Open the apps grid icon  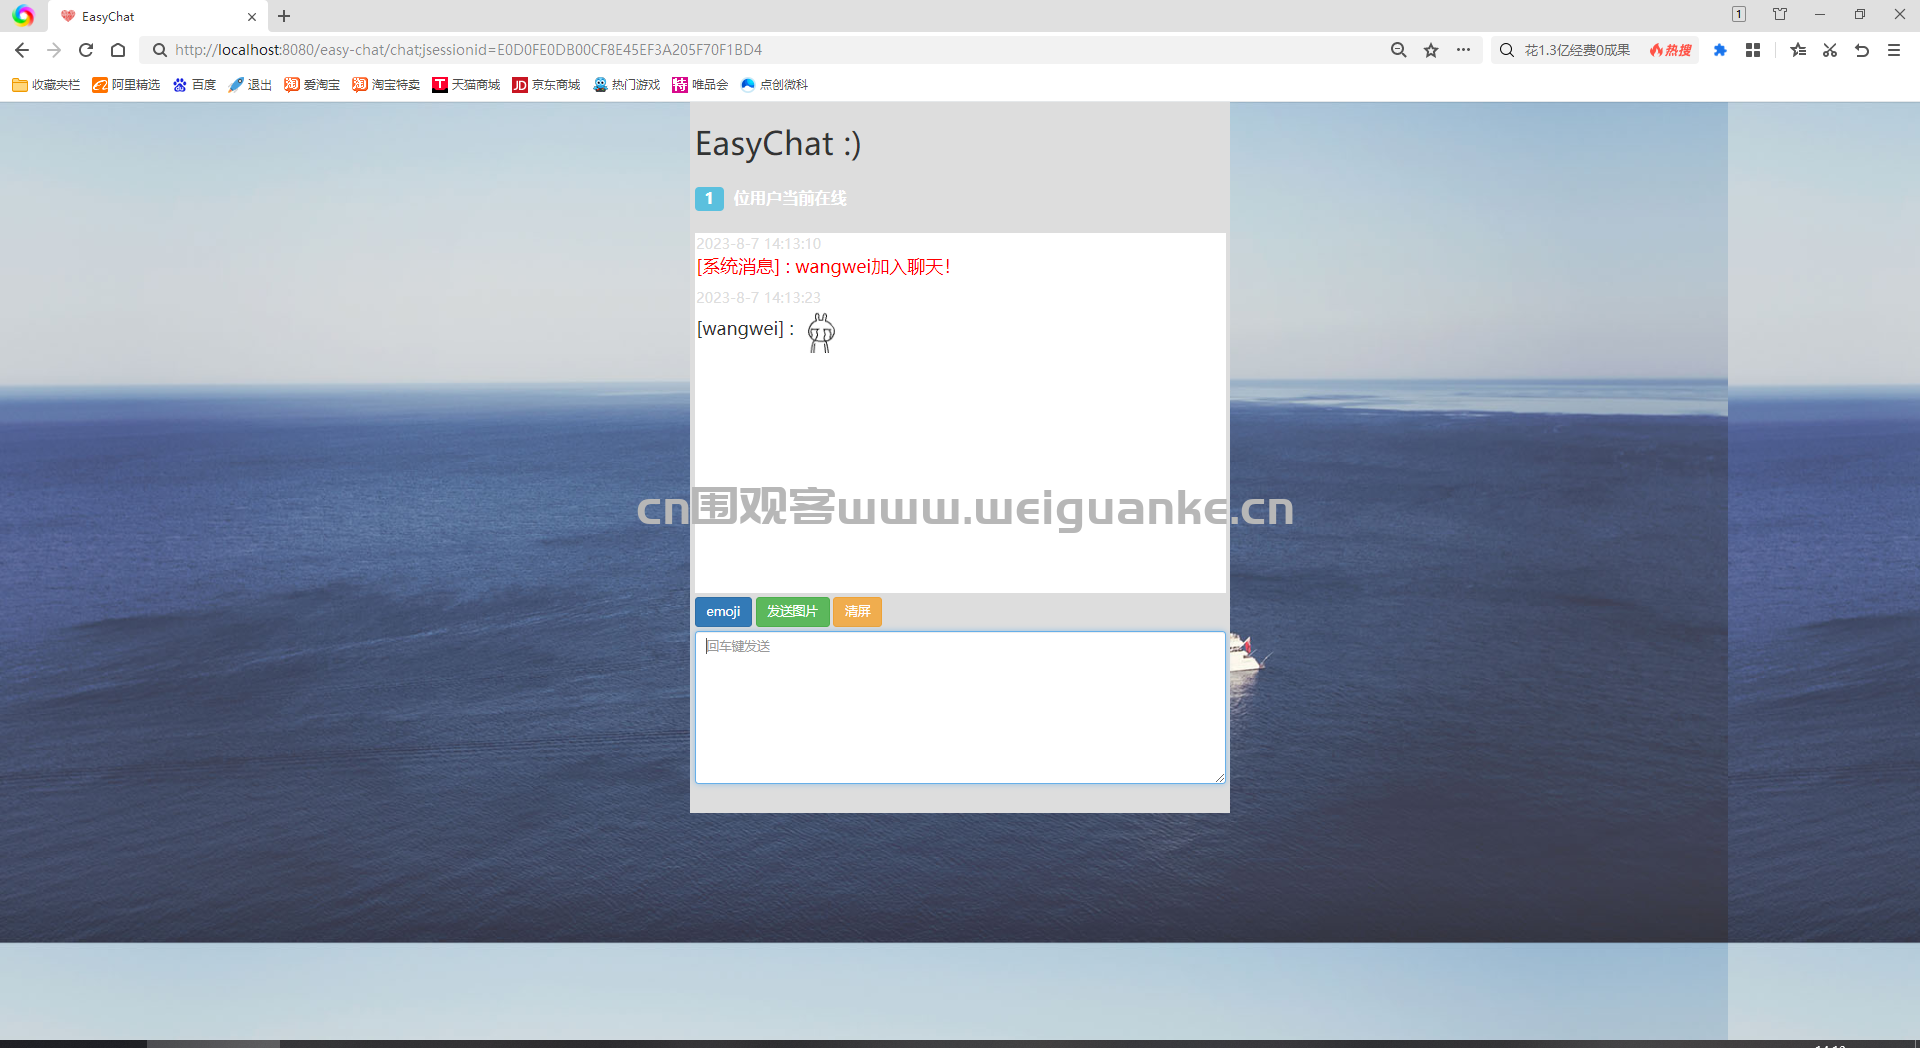pyautogui.click(x=1753, y=50)
